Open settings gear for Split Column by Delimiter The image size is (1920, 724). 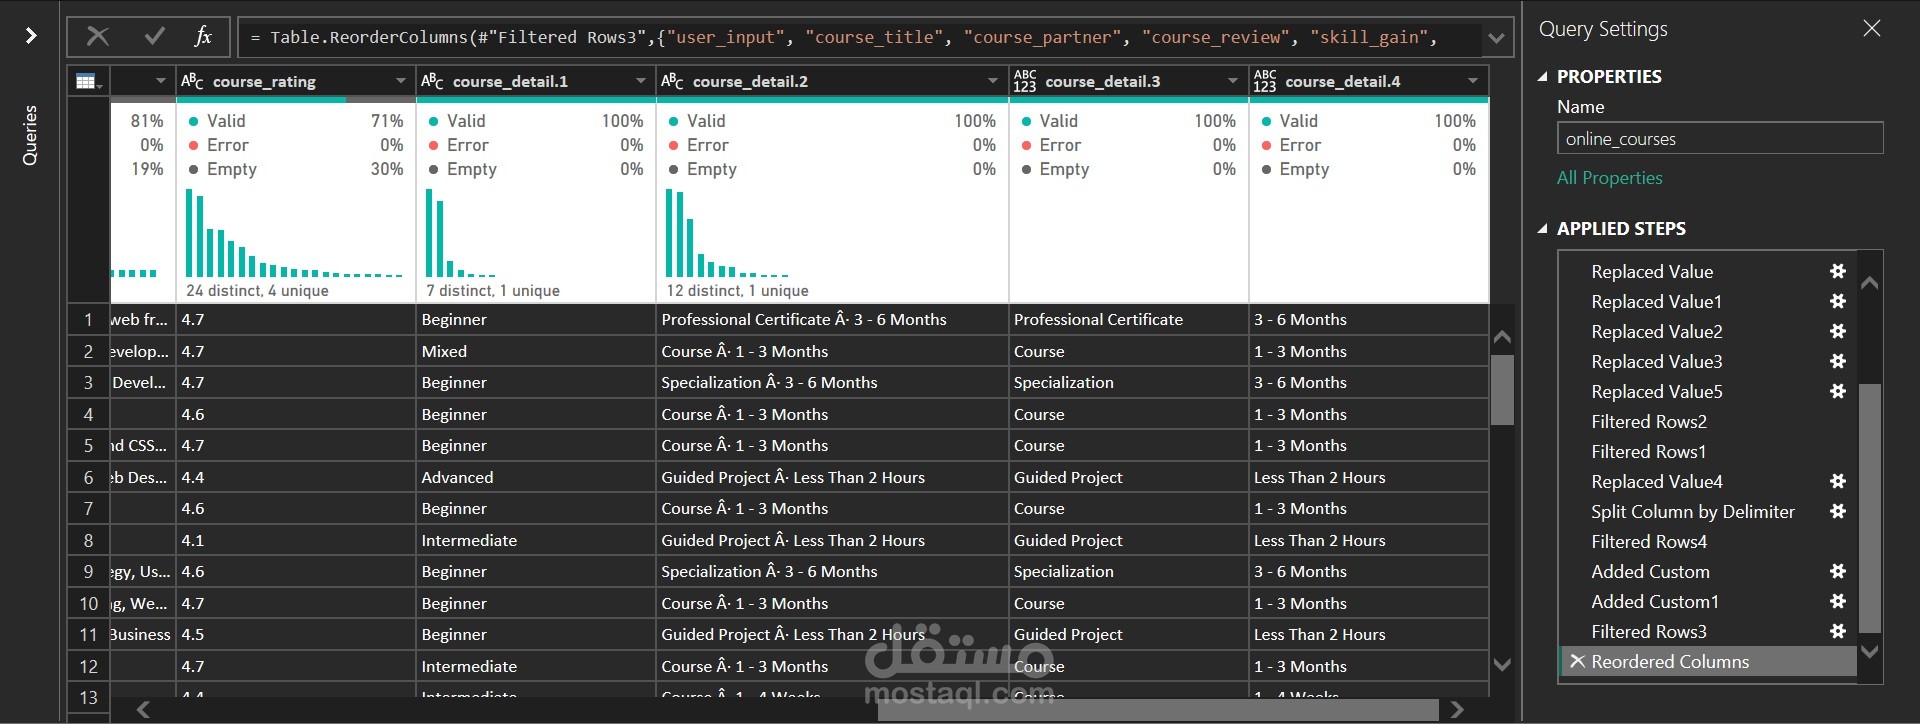pos(1838,511)
